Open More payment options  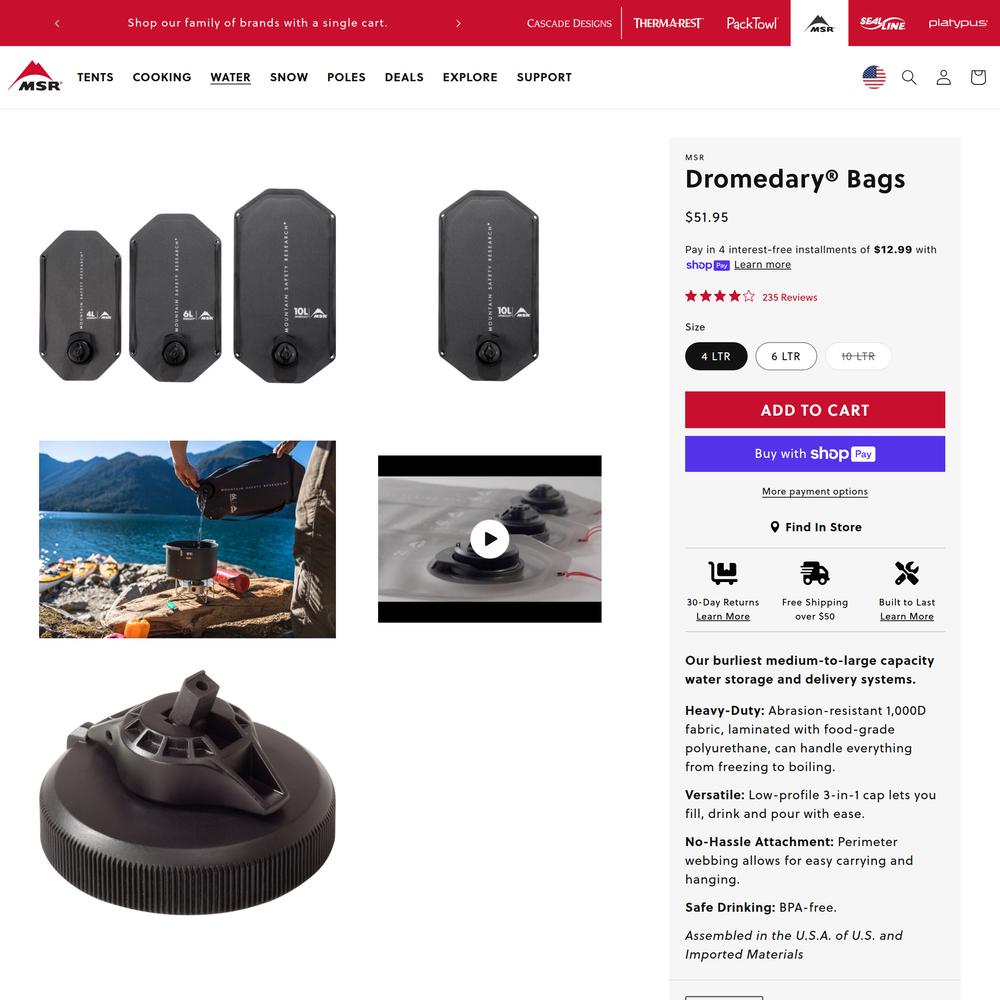[814, 491]
